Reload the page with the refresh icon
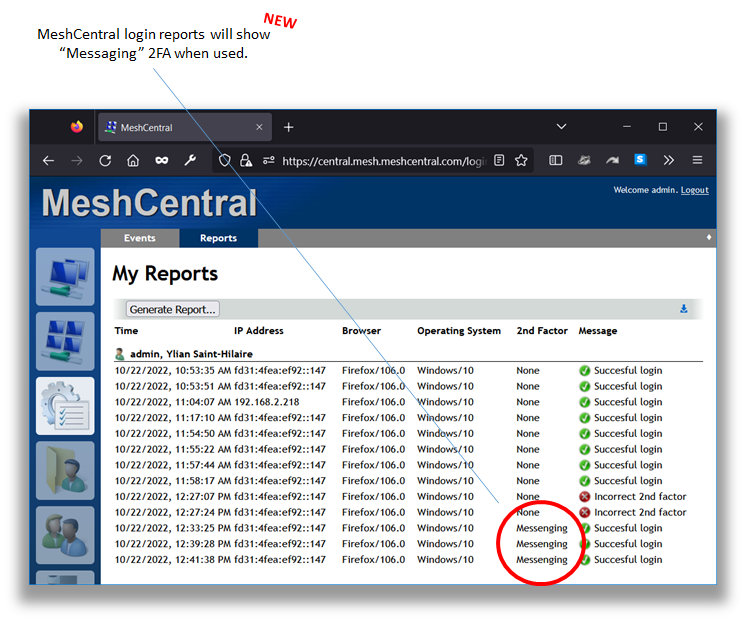Image resolution: width=746 pixels, height=622 pixels. [x=105, y=160]
